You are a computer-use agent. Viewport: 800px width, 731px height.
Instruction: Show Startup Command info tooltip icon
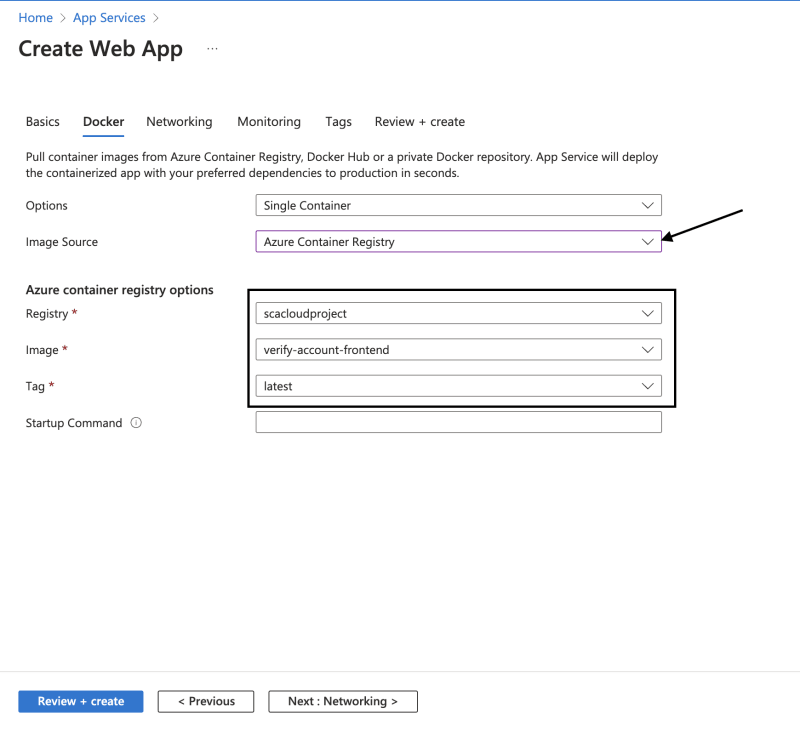[136, 423]
